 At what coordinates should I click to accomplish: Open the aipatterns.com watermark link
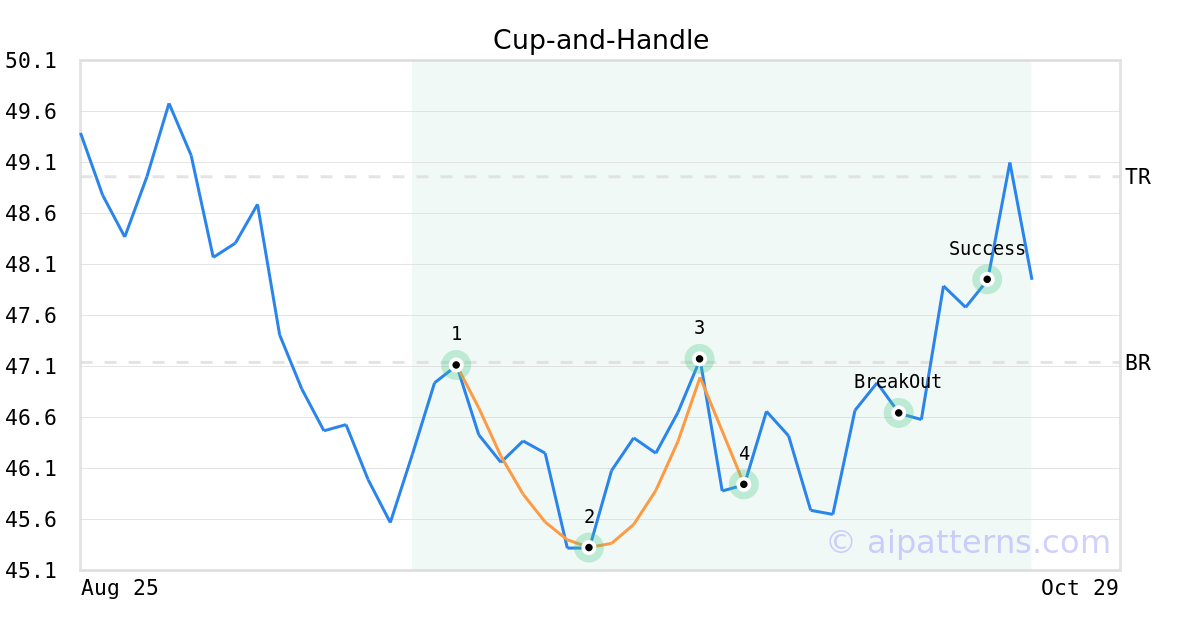[968, 542]
